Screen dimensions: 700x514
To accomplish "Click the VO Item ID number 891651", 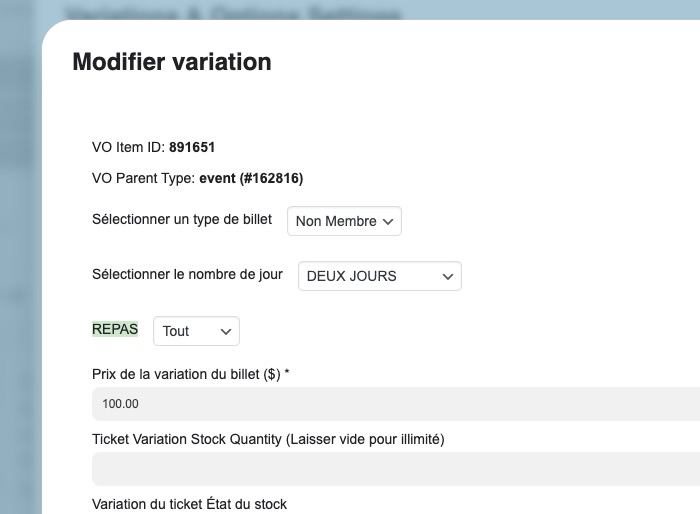I will (x=192, y=147).
